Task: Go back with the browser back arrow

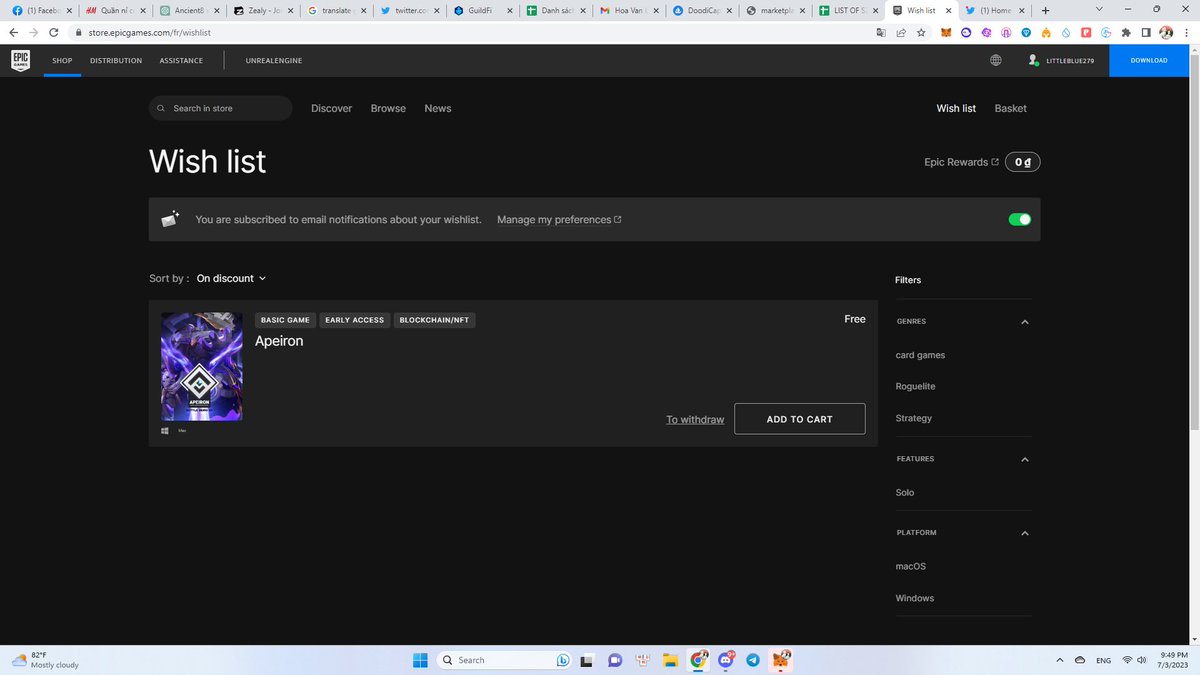Action: (x=14, y=32)
